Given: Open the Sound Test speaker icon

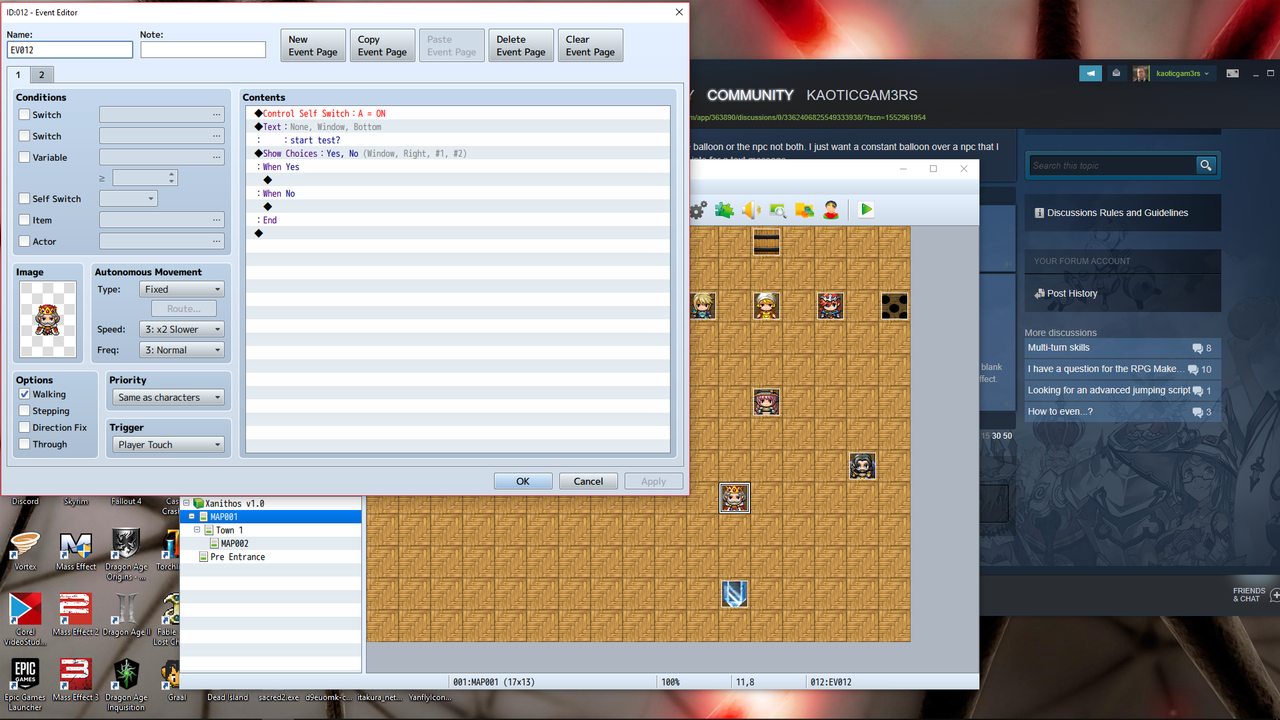Looking at the screenshot, I should click(x=749, y=209).
